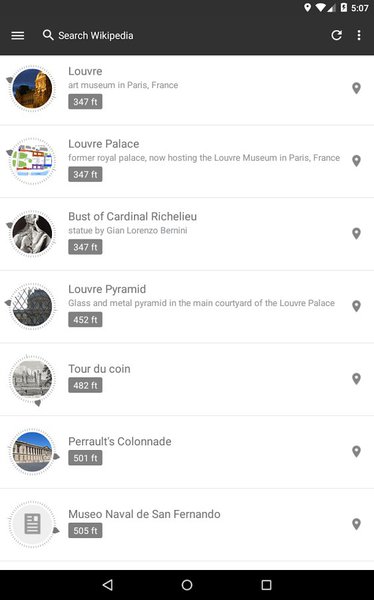Tap the Search Wikipedia field
This screenshot has height=600, width=374.
click(88, 36)
